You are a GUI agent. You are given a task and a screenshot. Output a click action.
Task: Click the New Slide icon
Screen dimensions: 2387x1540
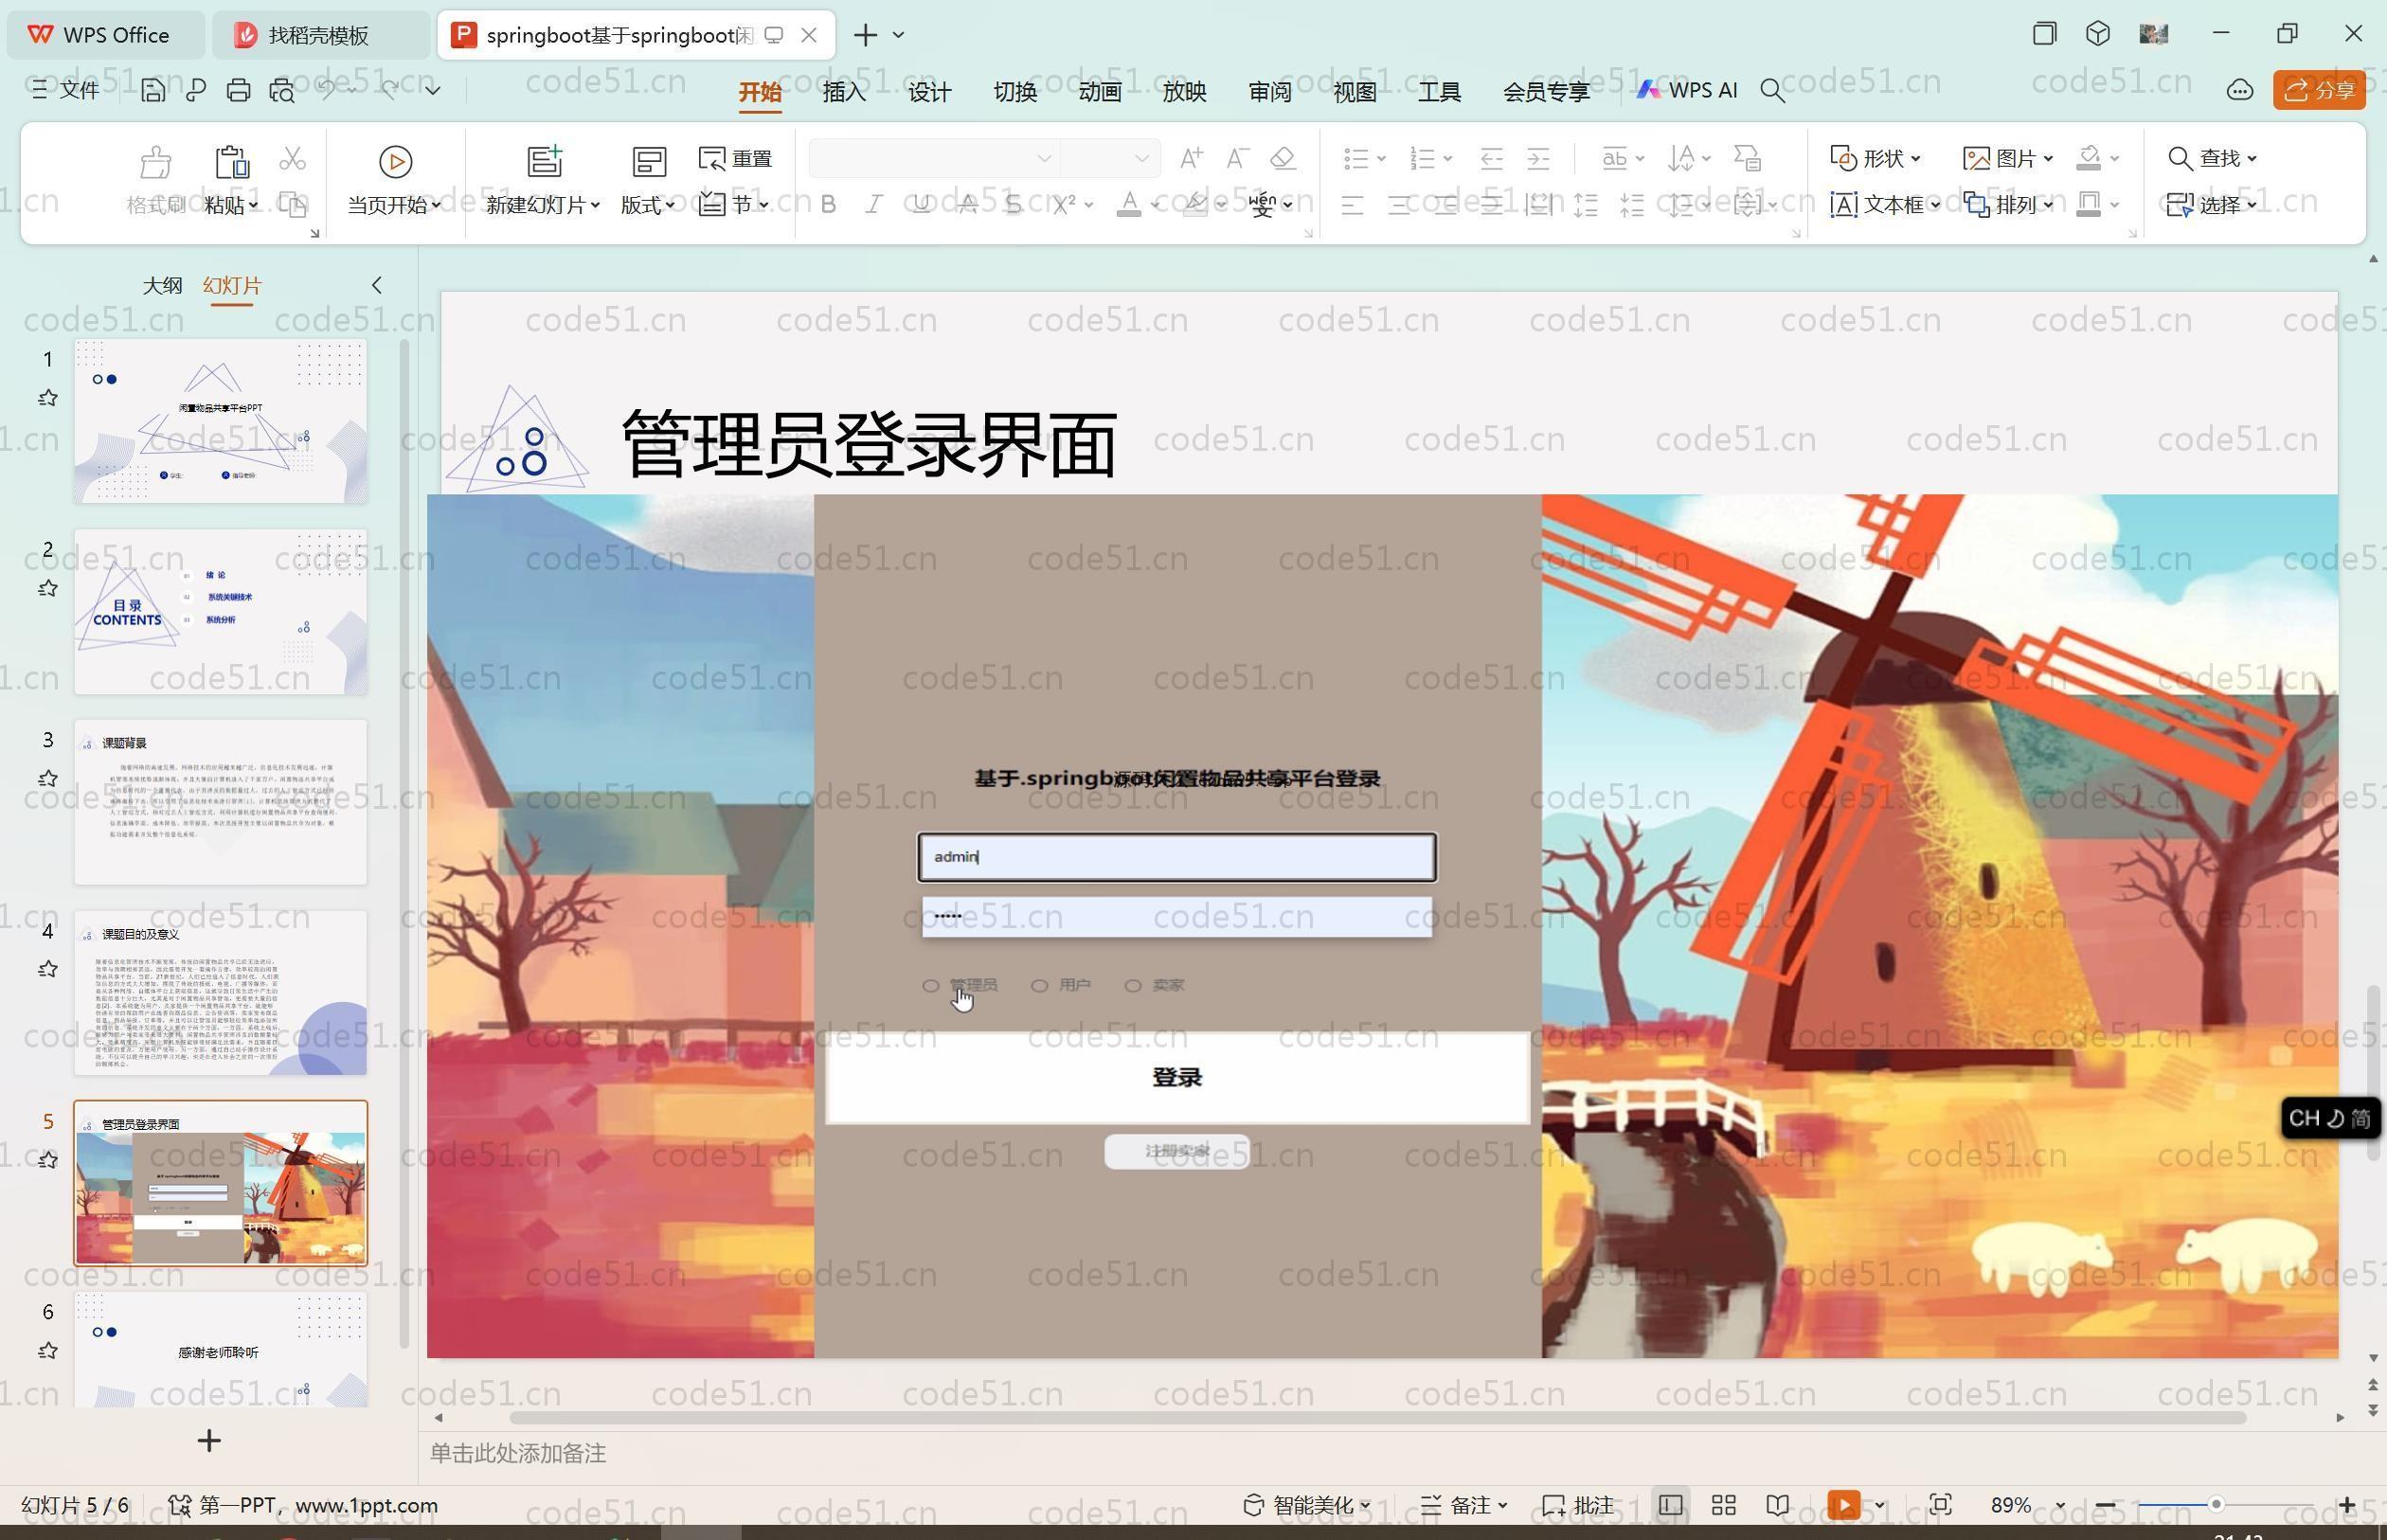pos(544,161)
